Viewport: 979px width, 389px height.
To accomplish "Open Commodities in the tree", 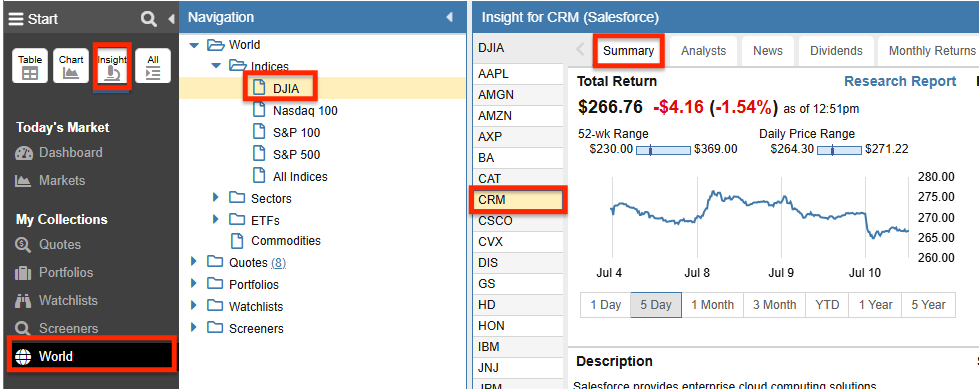I will 285,241.
